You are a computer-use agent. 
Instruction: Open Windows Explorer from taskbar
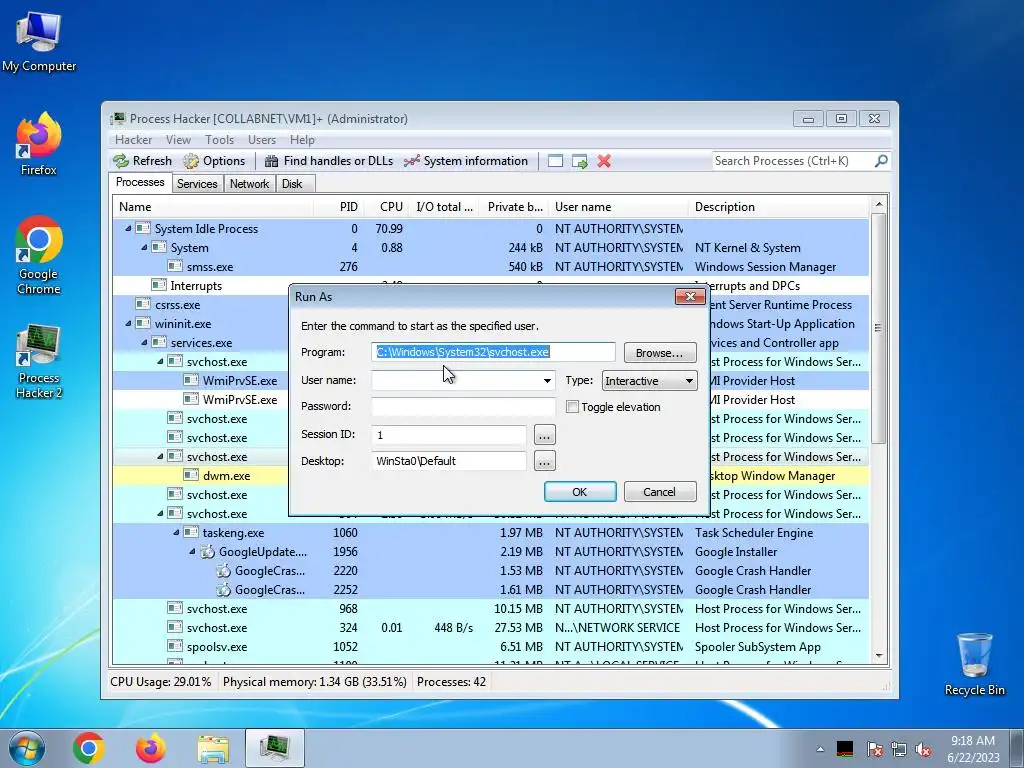coord(213,748)
